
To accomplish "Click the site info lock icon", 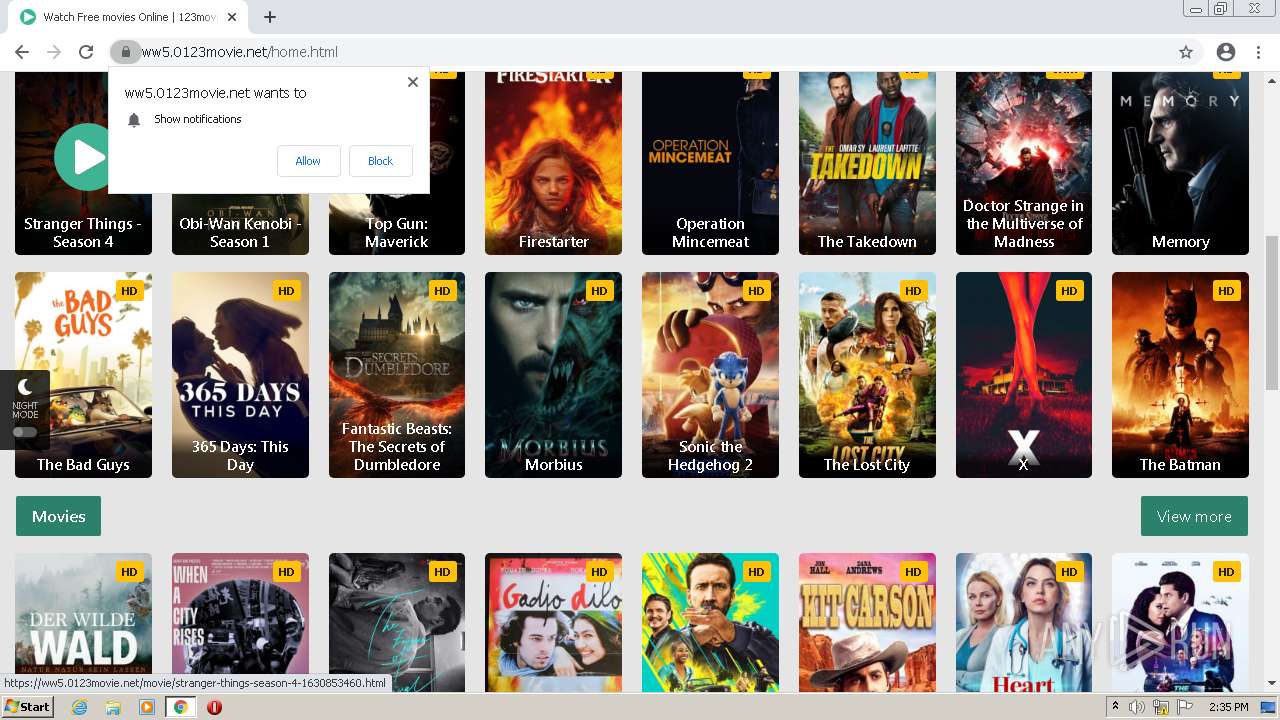I will point(125,52).
